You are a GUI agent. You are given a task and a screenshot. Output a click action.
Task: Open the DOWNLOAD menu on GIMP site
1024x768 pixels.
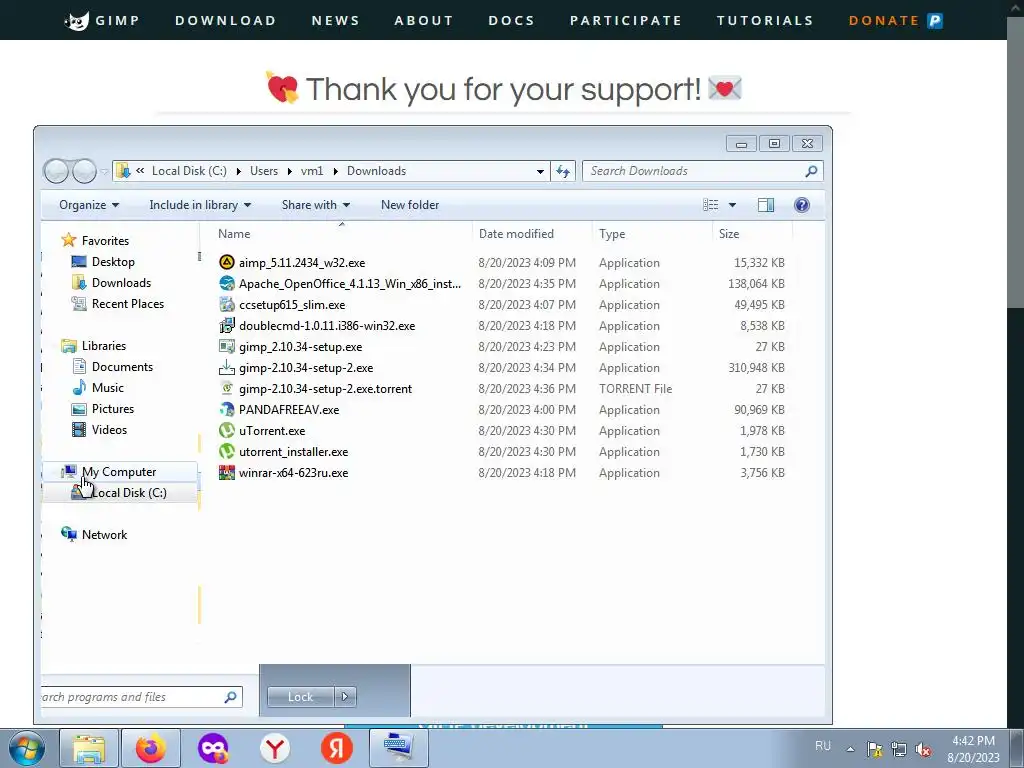(x=225, y=21)
